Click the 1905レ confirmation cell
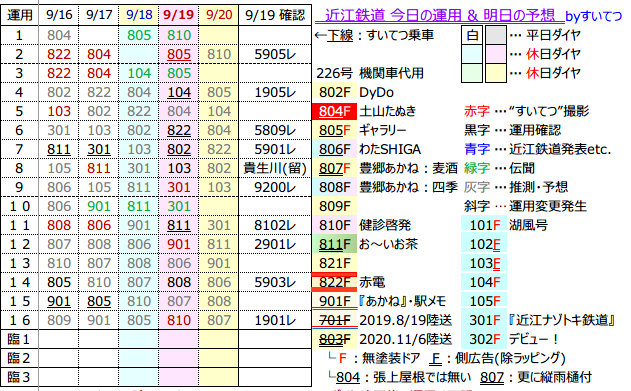 pos(275,93)
